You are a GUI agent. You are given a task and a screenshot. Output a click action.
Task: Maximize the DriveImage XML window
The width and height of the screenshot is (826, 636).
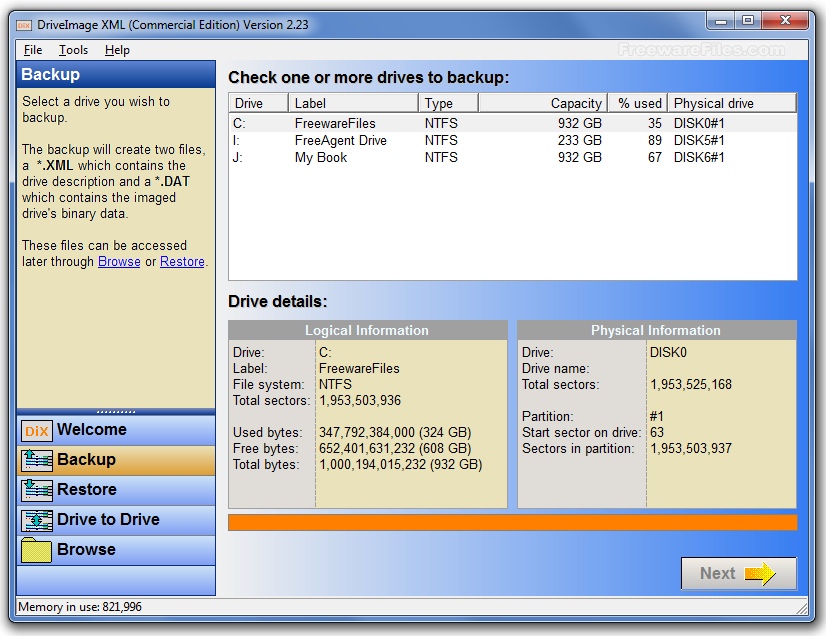[748, 21]
